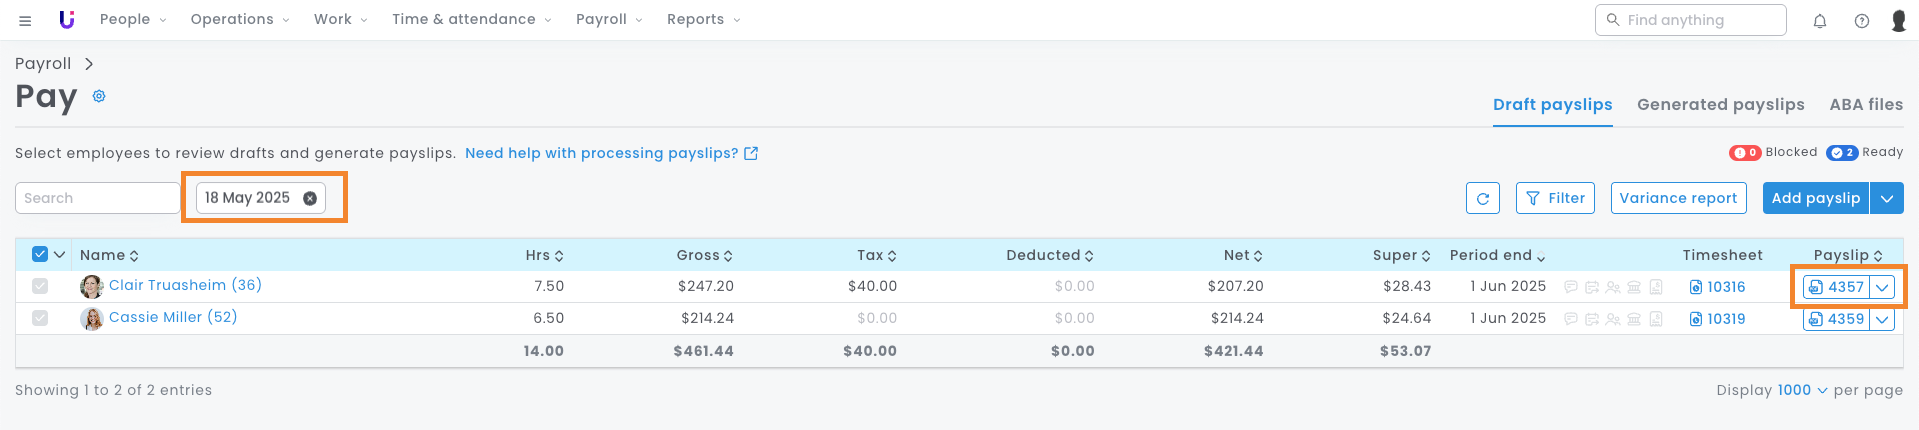1919x430 pixels.
Task: Open the user profile icon
Action: (x=1898, y=20)
